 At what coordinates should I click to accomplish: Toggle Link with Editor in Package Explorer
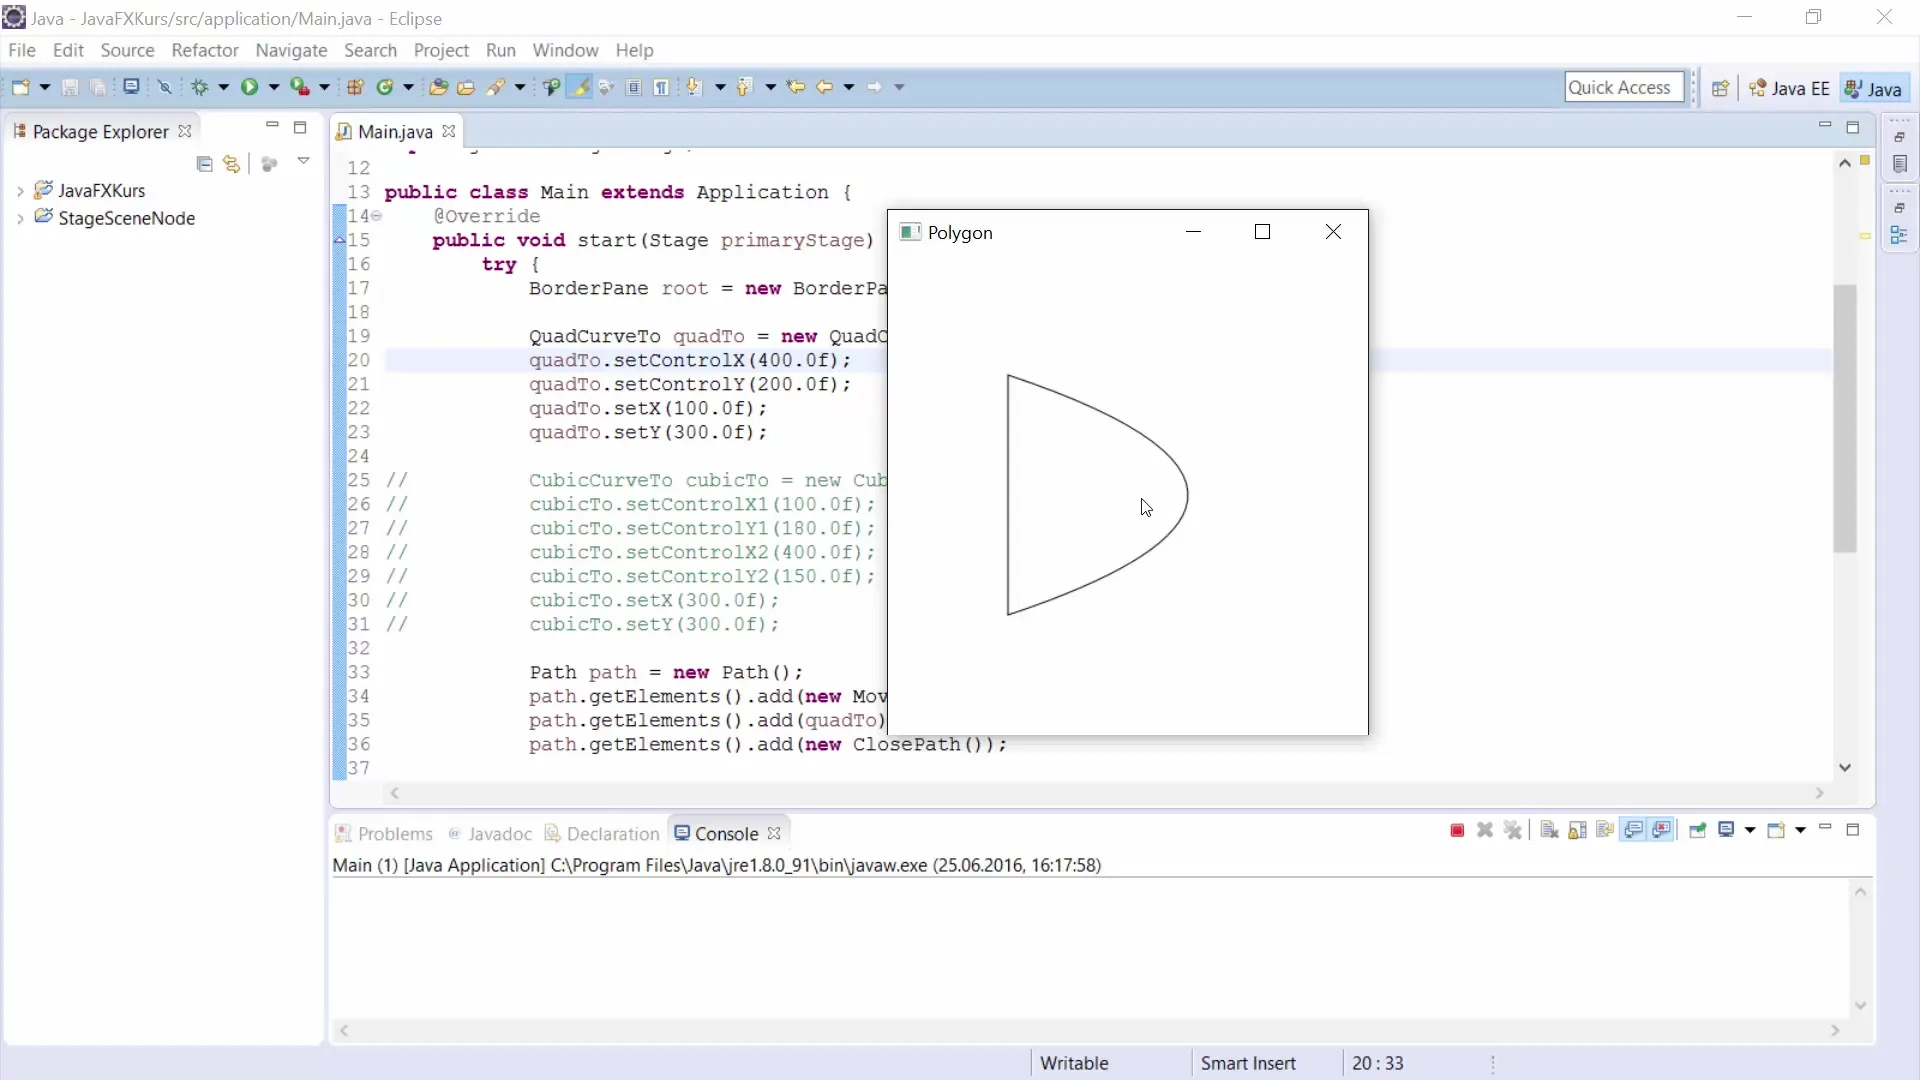232,164
